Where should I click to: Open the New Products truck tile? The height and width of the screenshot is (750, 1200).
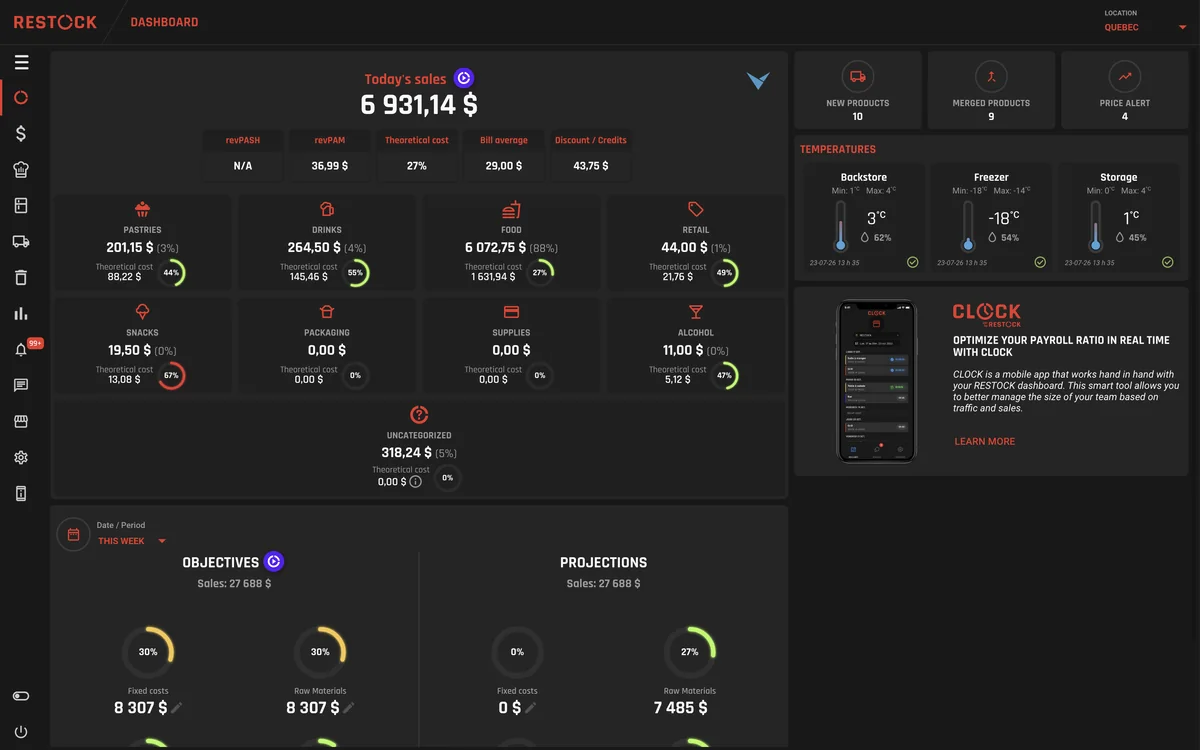857,91
